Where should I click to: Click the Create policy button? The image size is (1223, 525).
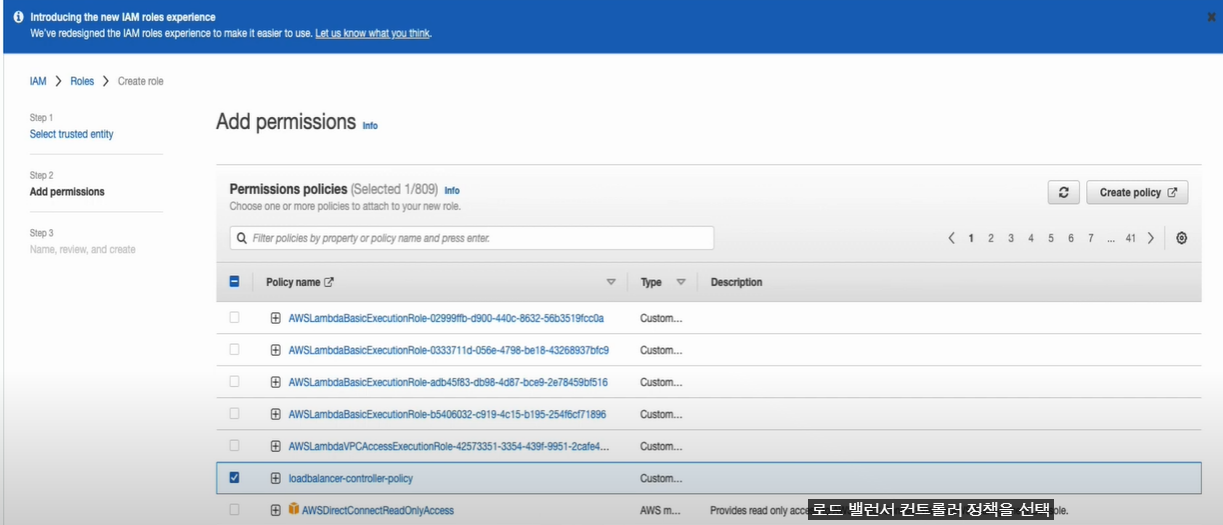coord(1138,192)
